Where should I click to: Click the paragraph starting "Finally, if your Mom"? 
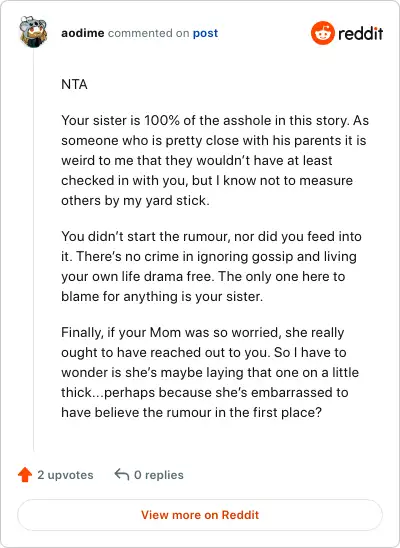click(x=210, y=372)
